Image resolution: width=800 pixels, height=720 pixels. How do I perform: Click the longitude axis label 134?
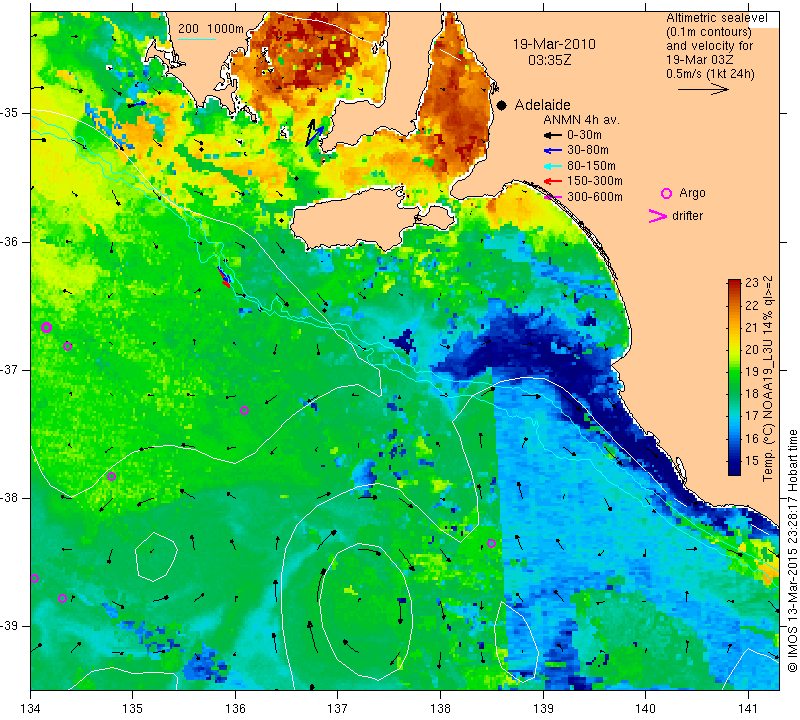tap(30, 708)
